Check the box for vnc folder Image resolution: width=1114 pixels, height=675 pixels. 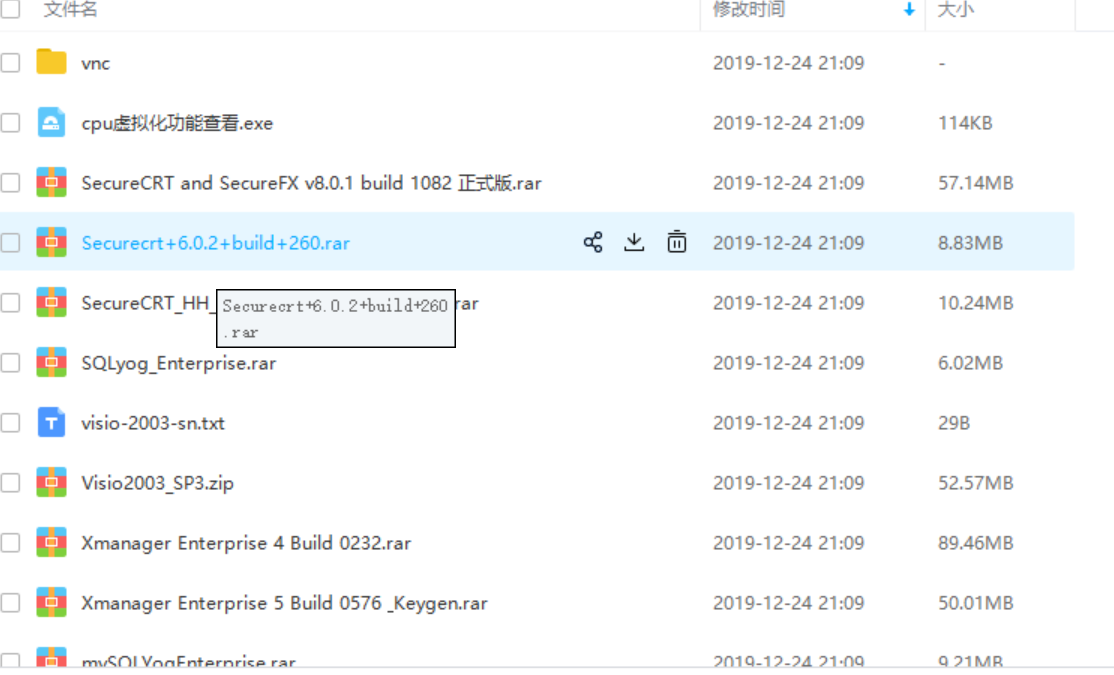pyautogui.click(x=10, y=63)
